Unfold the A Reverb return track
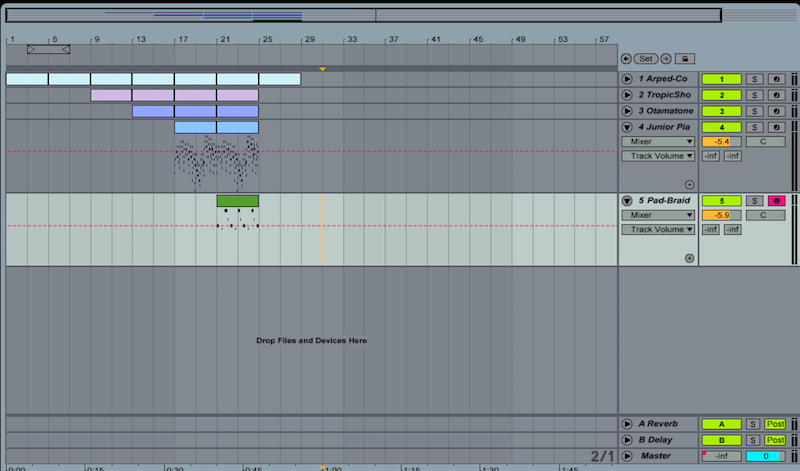Image resolution: width=800 pixels, height=471 pixels. point(627,424)
